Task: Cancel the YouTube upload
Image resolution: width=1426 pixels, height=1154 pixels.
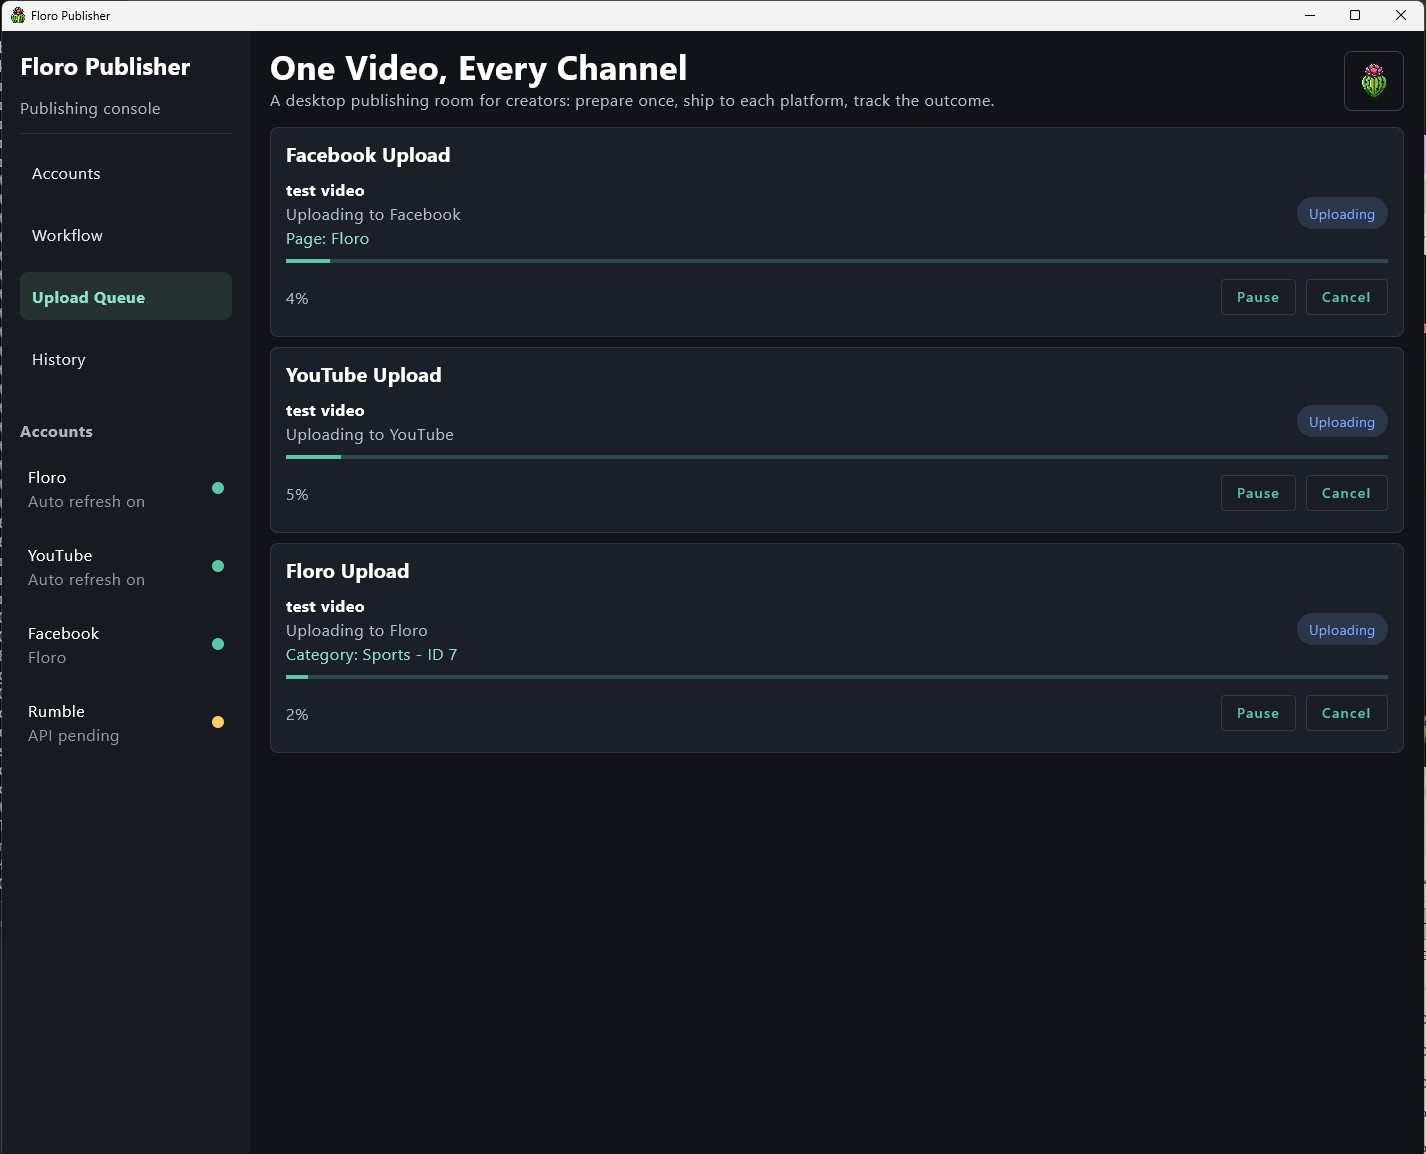Action: tap(1346, 493)
